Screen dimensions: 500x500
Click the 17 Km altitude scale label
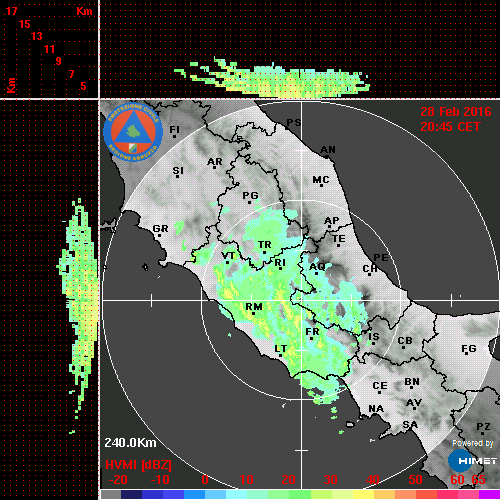[x=11, y=11]
